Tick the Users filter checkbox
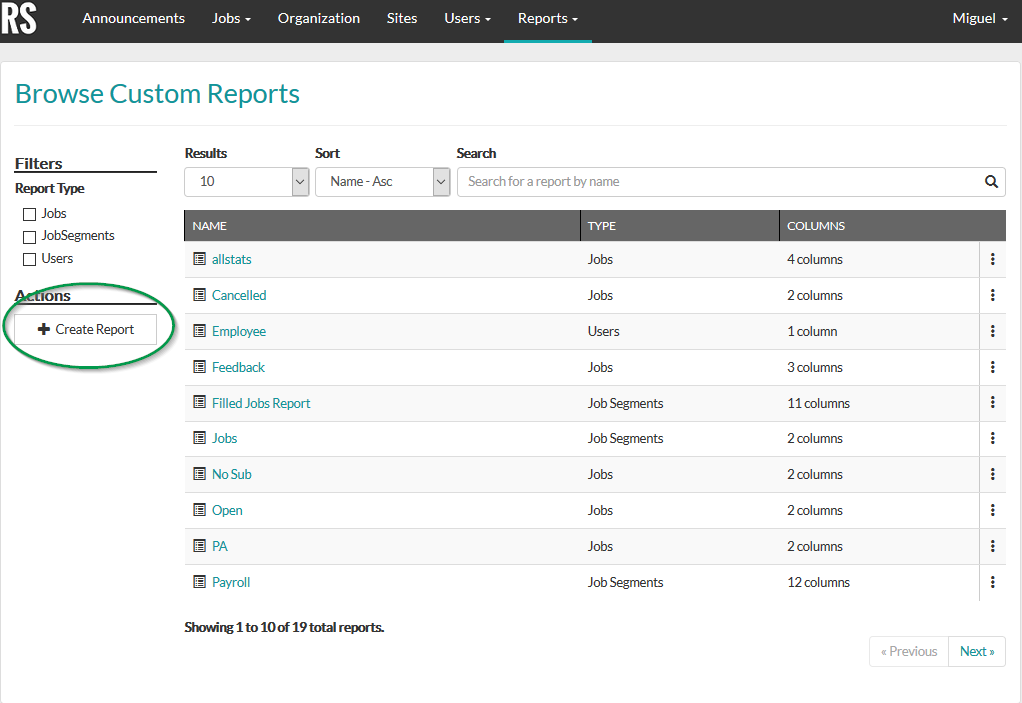This screenshot has height=703, width=1022. pyautogui.click(x=29, y=258)
